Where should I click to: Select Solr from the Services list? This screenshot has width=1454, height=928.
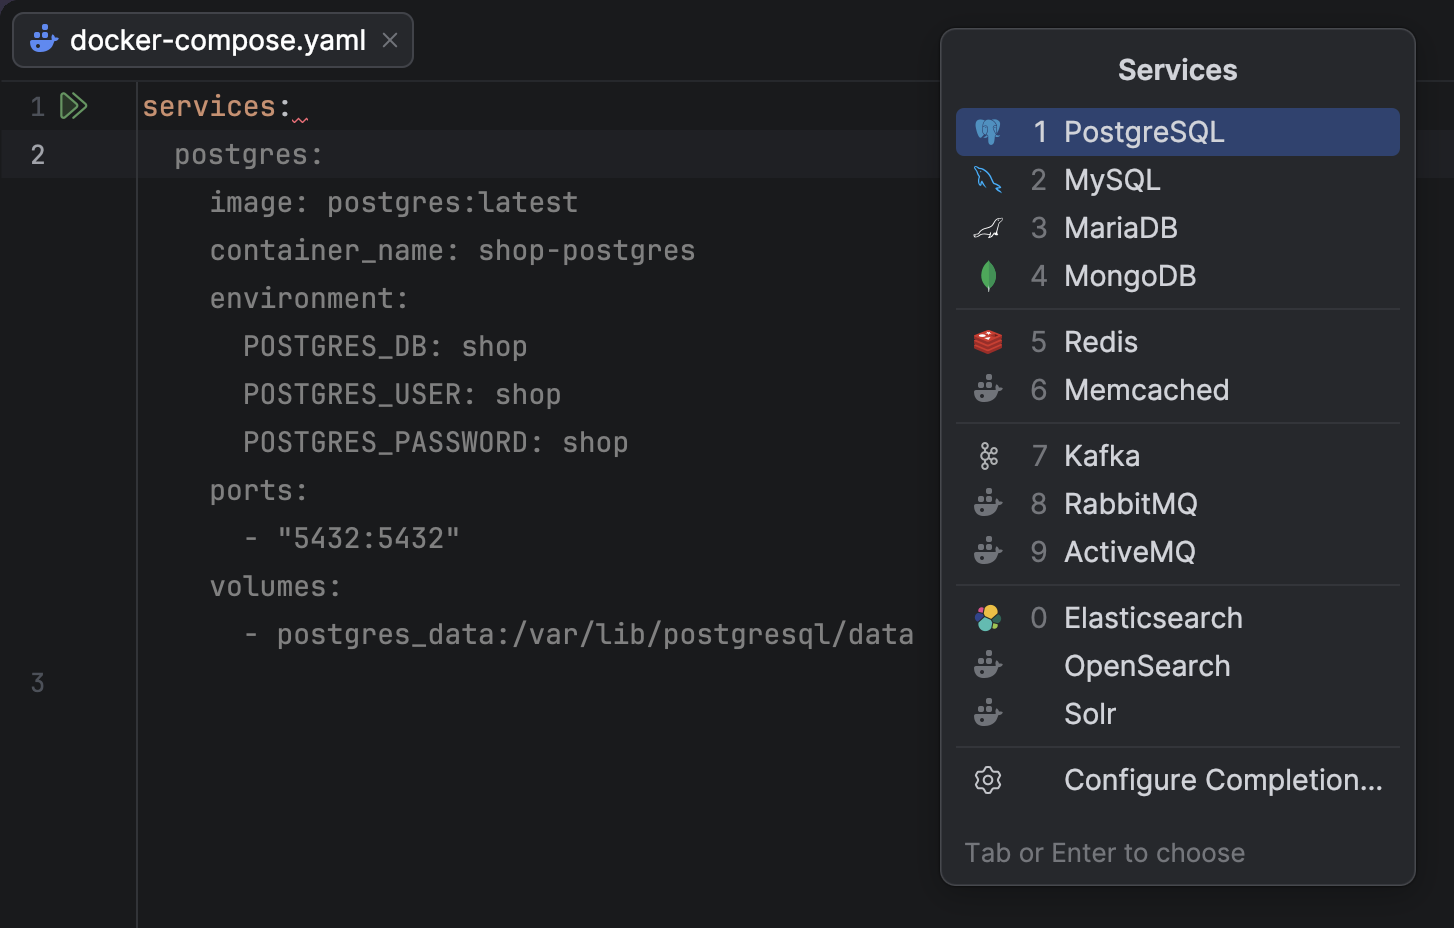pos(1178,714)
